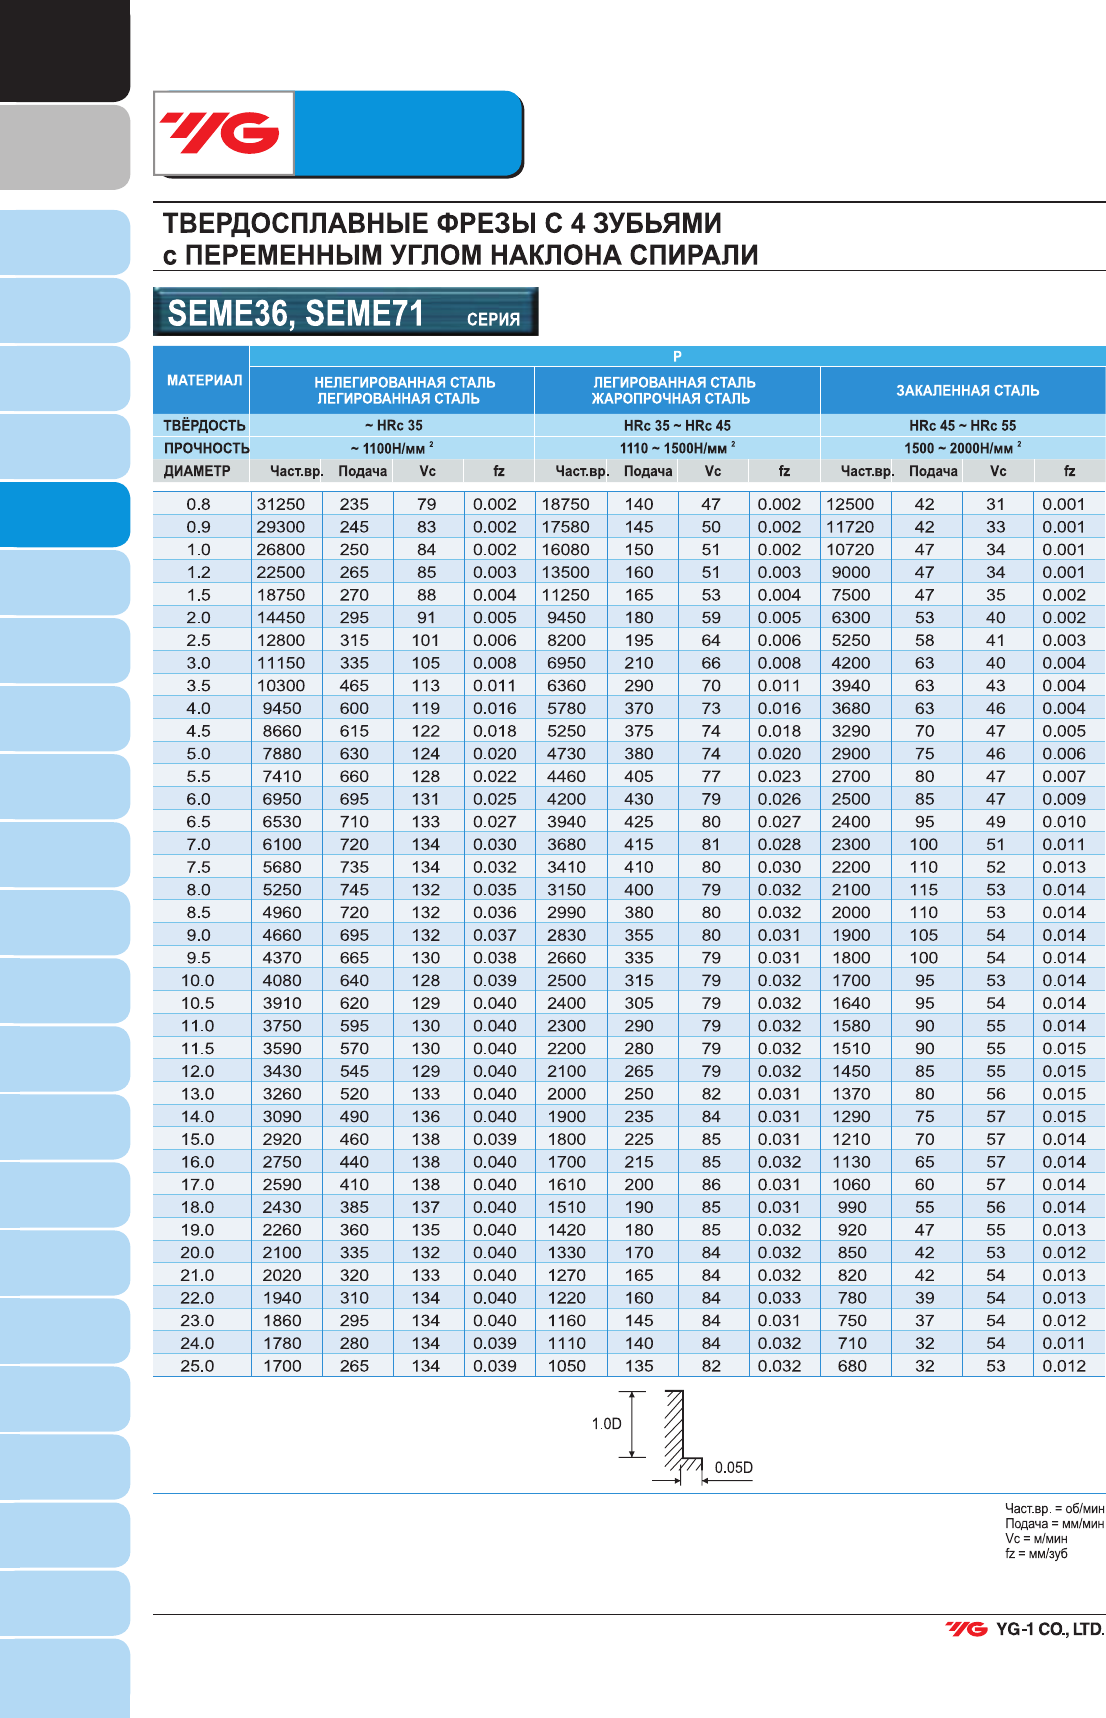Click the '13500' spindle speed value
Viewport: 1106px width, 1718px height.
(x=566, y=572)
